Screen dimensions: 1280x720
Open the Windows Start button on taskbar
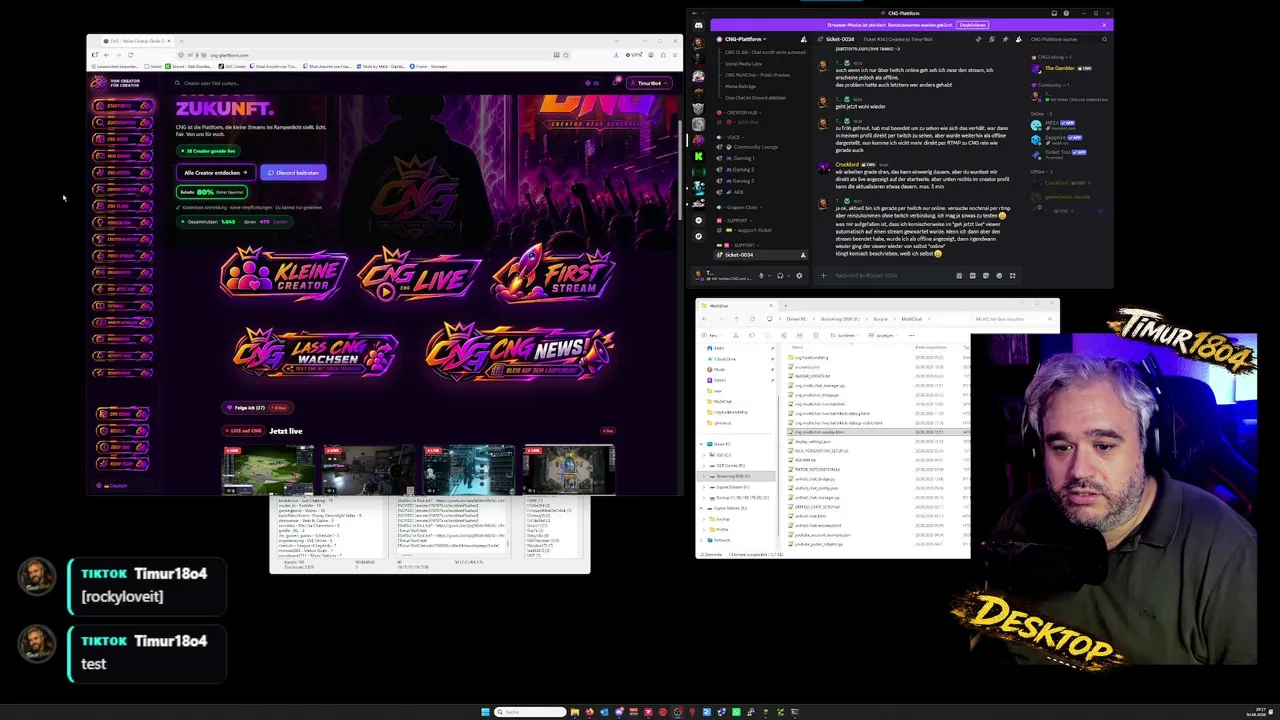click(x=485, y=712)
